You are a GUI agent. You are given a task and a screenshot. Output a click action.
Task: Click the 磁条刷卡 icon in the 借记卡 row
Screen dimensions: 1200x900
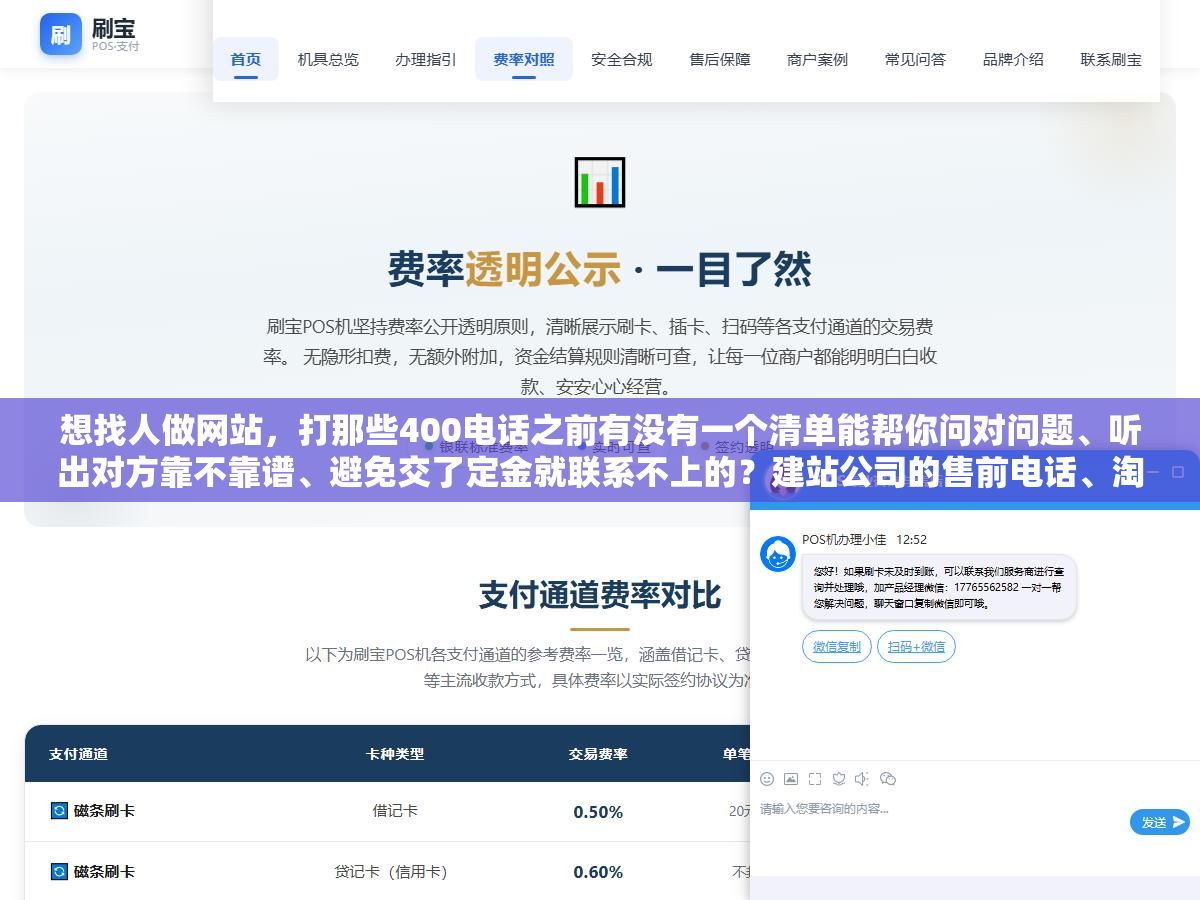(59, 810)
